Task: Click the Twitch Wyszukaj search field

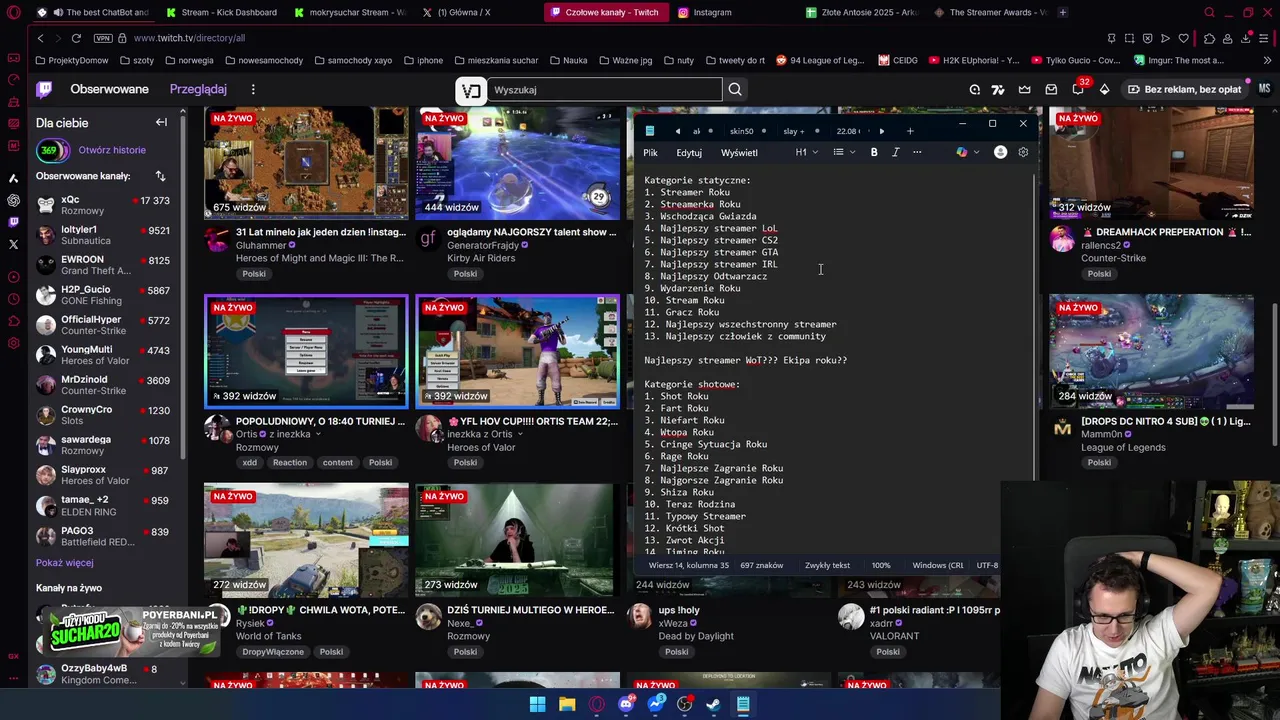Action: (x=603, y=90)
